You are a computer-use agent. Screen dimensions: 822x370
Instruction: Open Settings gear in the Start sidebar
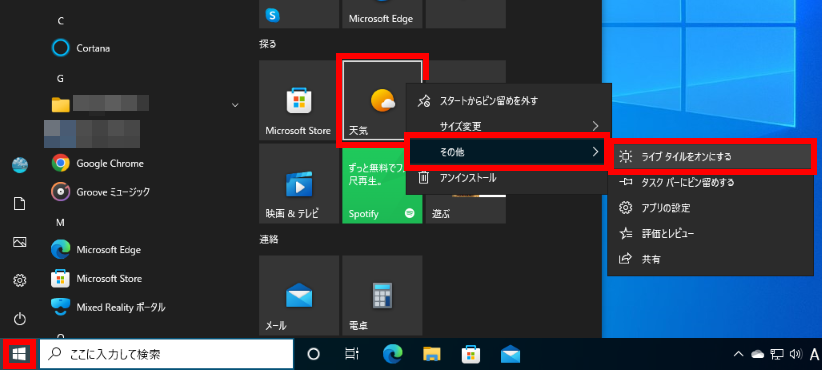(19, 281)
